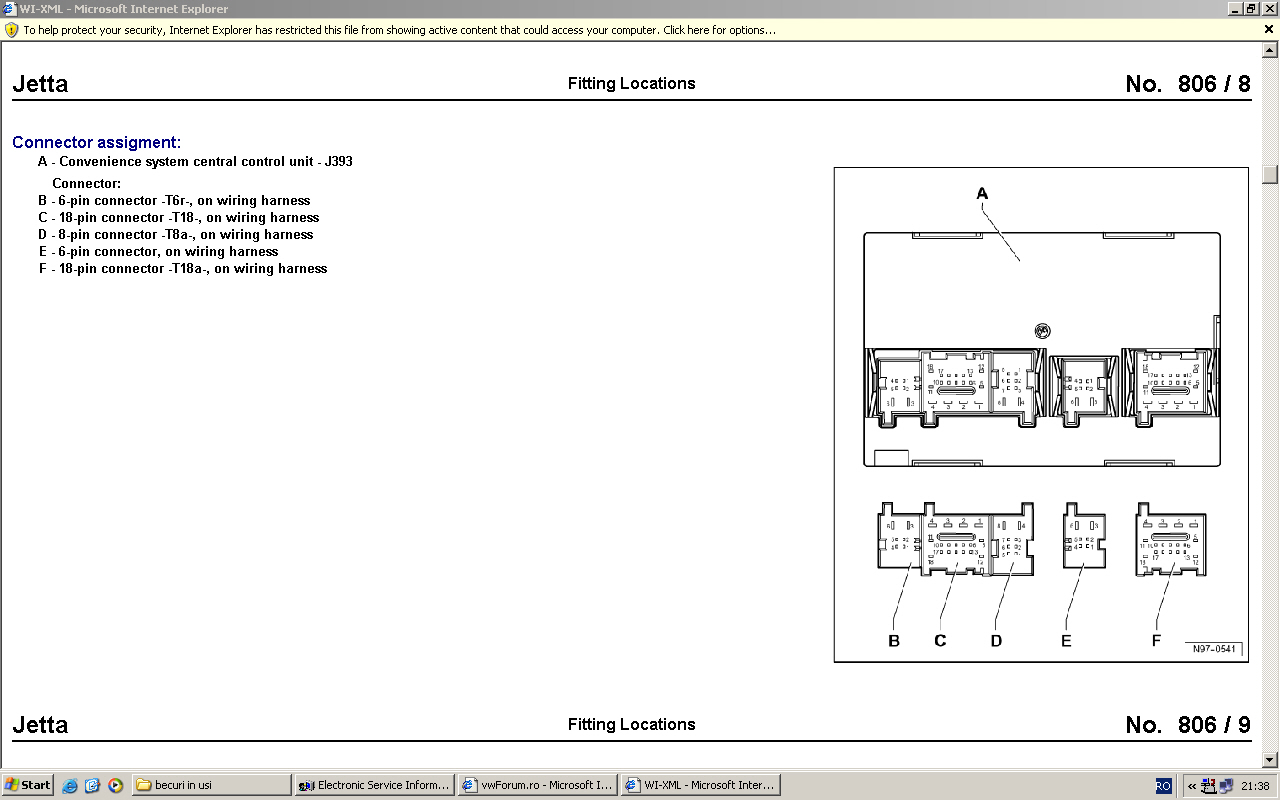Click the security shield icon in information bar
Image resolution: width=1280 pixels, height=800 pixels.
click(x=11, y=30)
